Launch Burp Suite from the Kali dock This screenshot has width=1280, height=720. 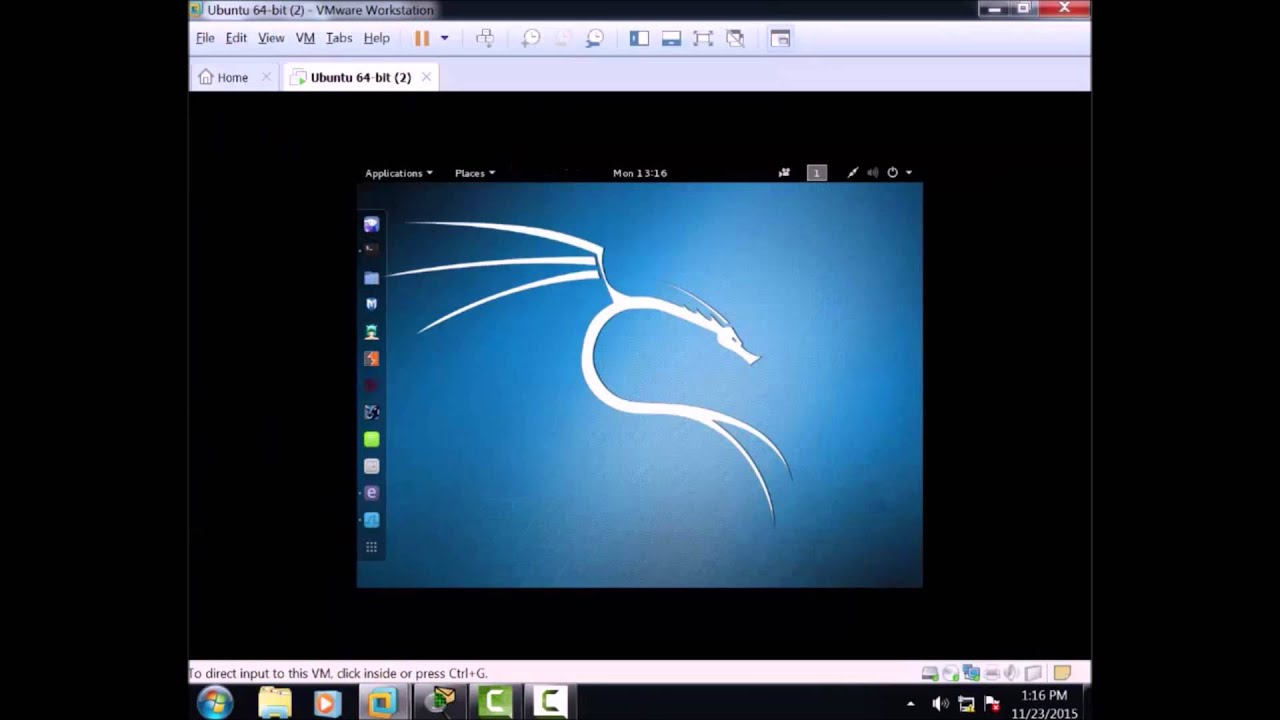(371, 358)
